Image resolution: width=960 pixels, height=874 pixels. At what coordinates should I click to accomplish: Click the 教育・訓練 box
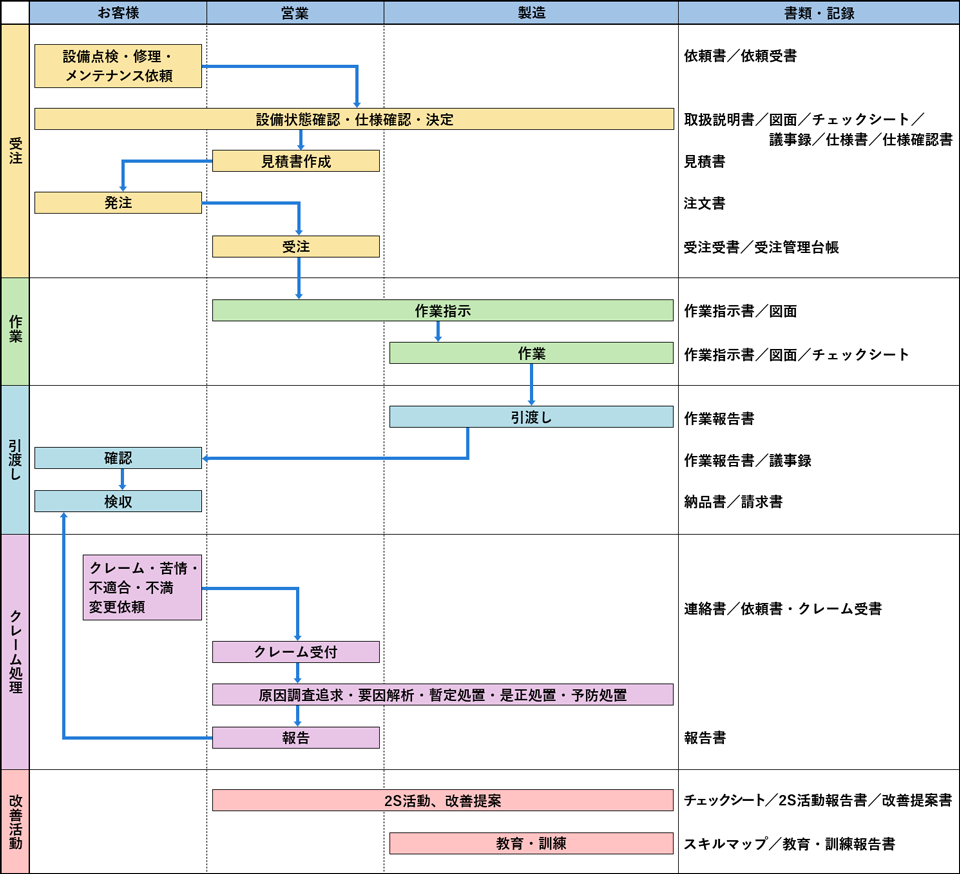(531, 843)
